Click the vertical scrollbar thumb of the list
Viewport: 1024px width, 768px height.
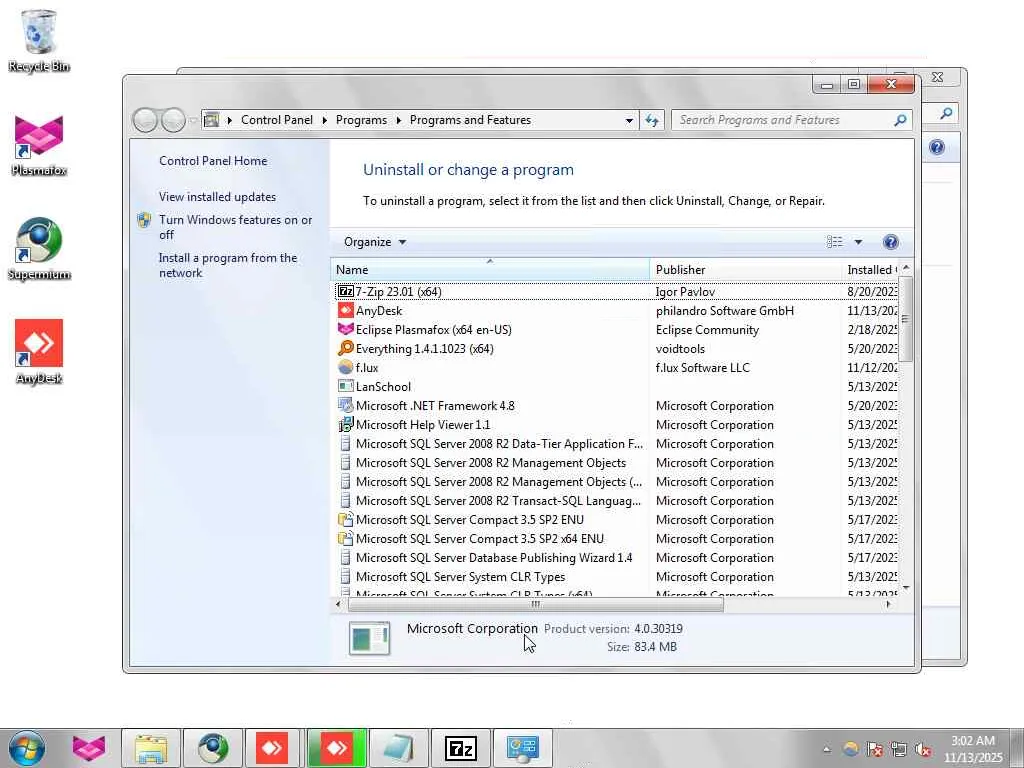[x=905, y=319]
